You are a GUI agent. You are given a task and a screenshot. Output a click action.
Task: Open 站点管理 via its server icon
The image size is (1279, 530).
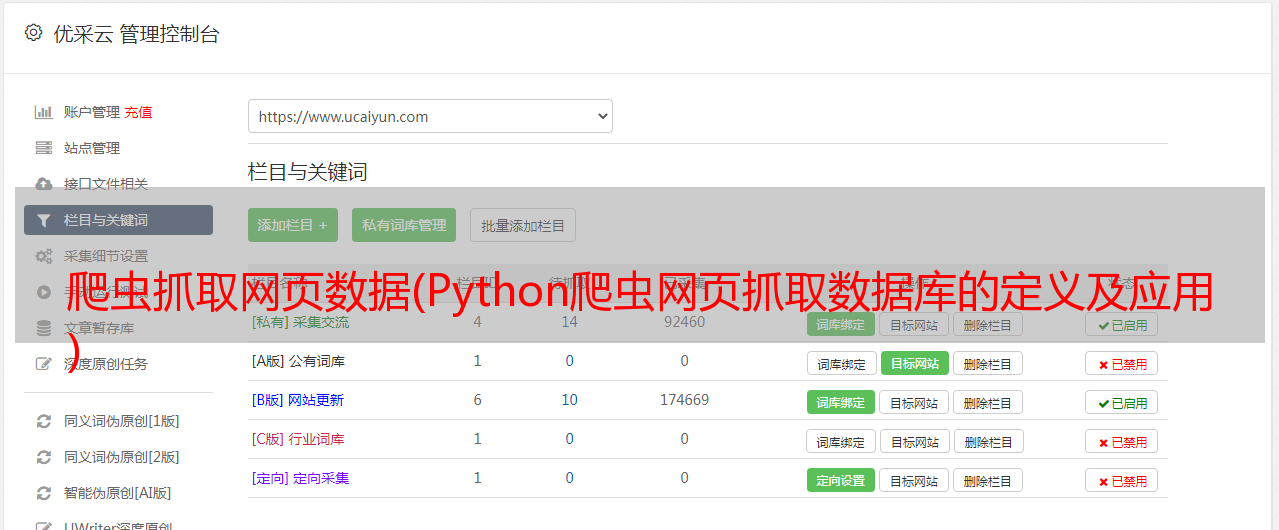pos(43,148)
